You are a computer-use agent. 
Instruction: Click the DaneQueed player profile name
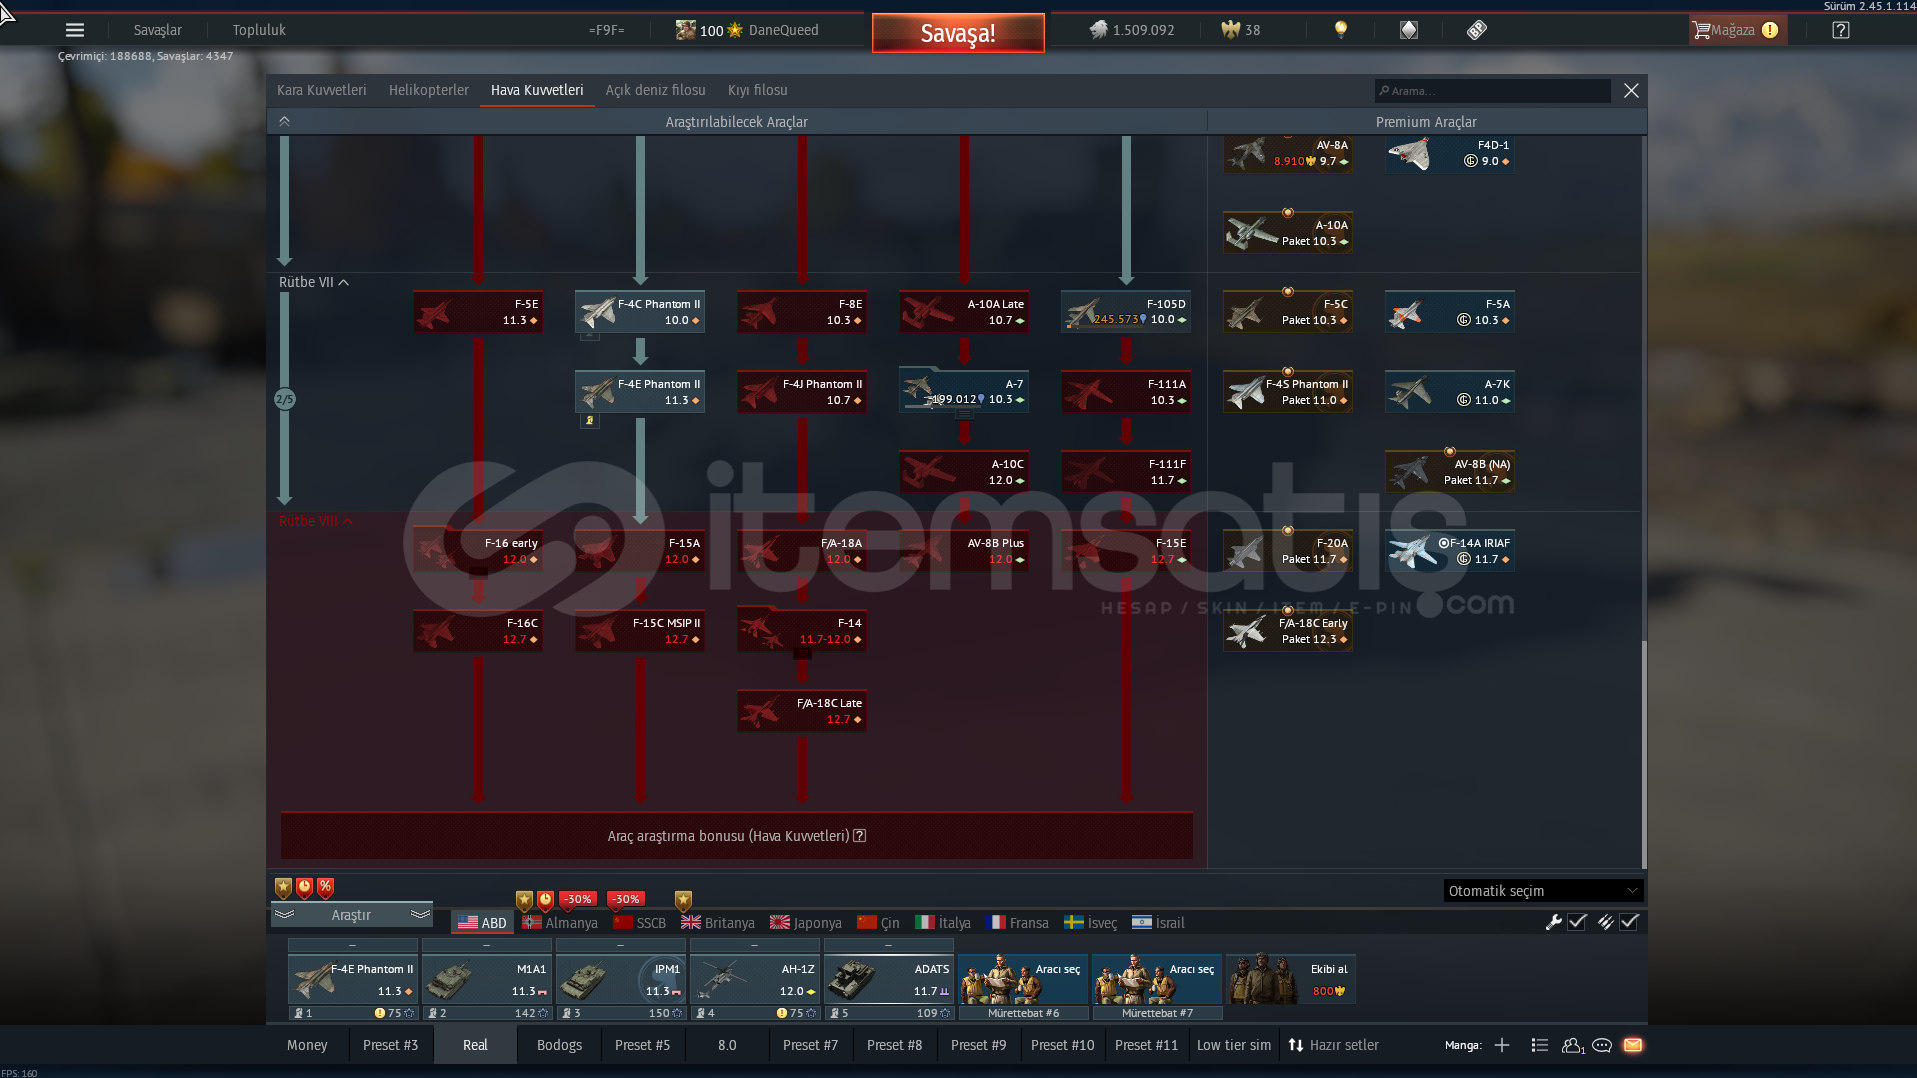pos(784,30)
